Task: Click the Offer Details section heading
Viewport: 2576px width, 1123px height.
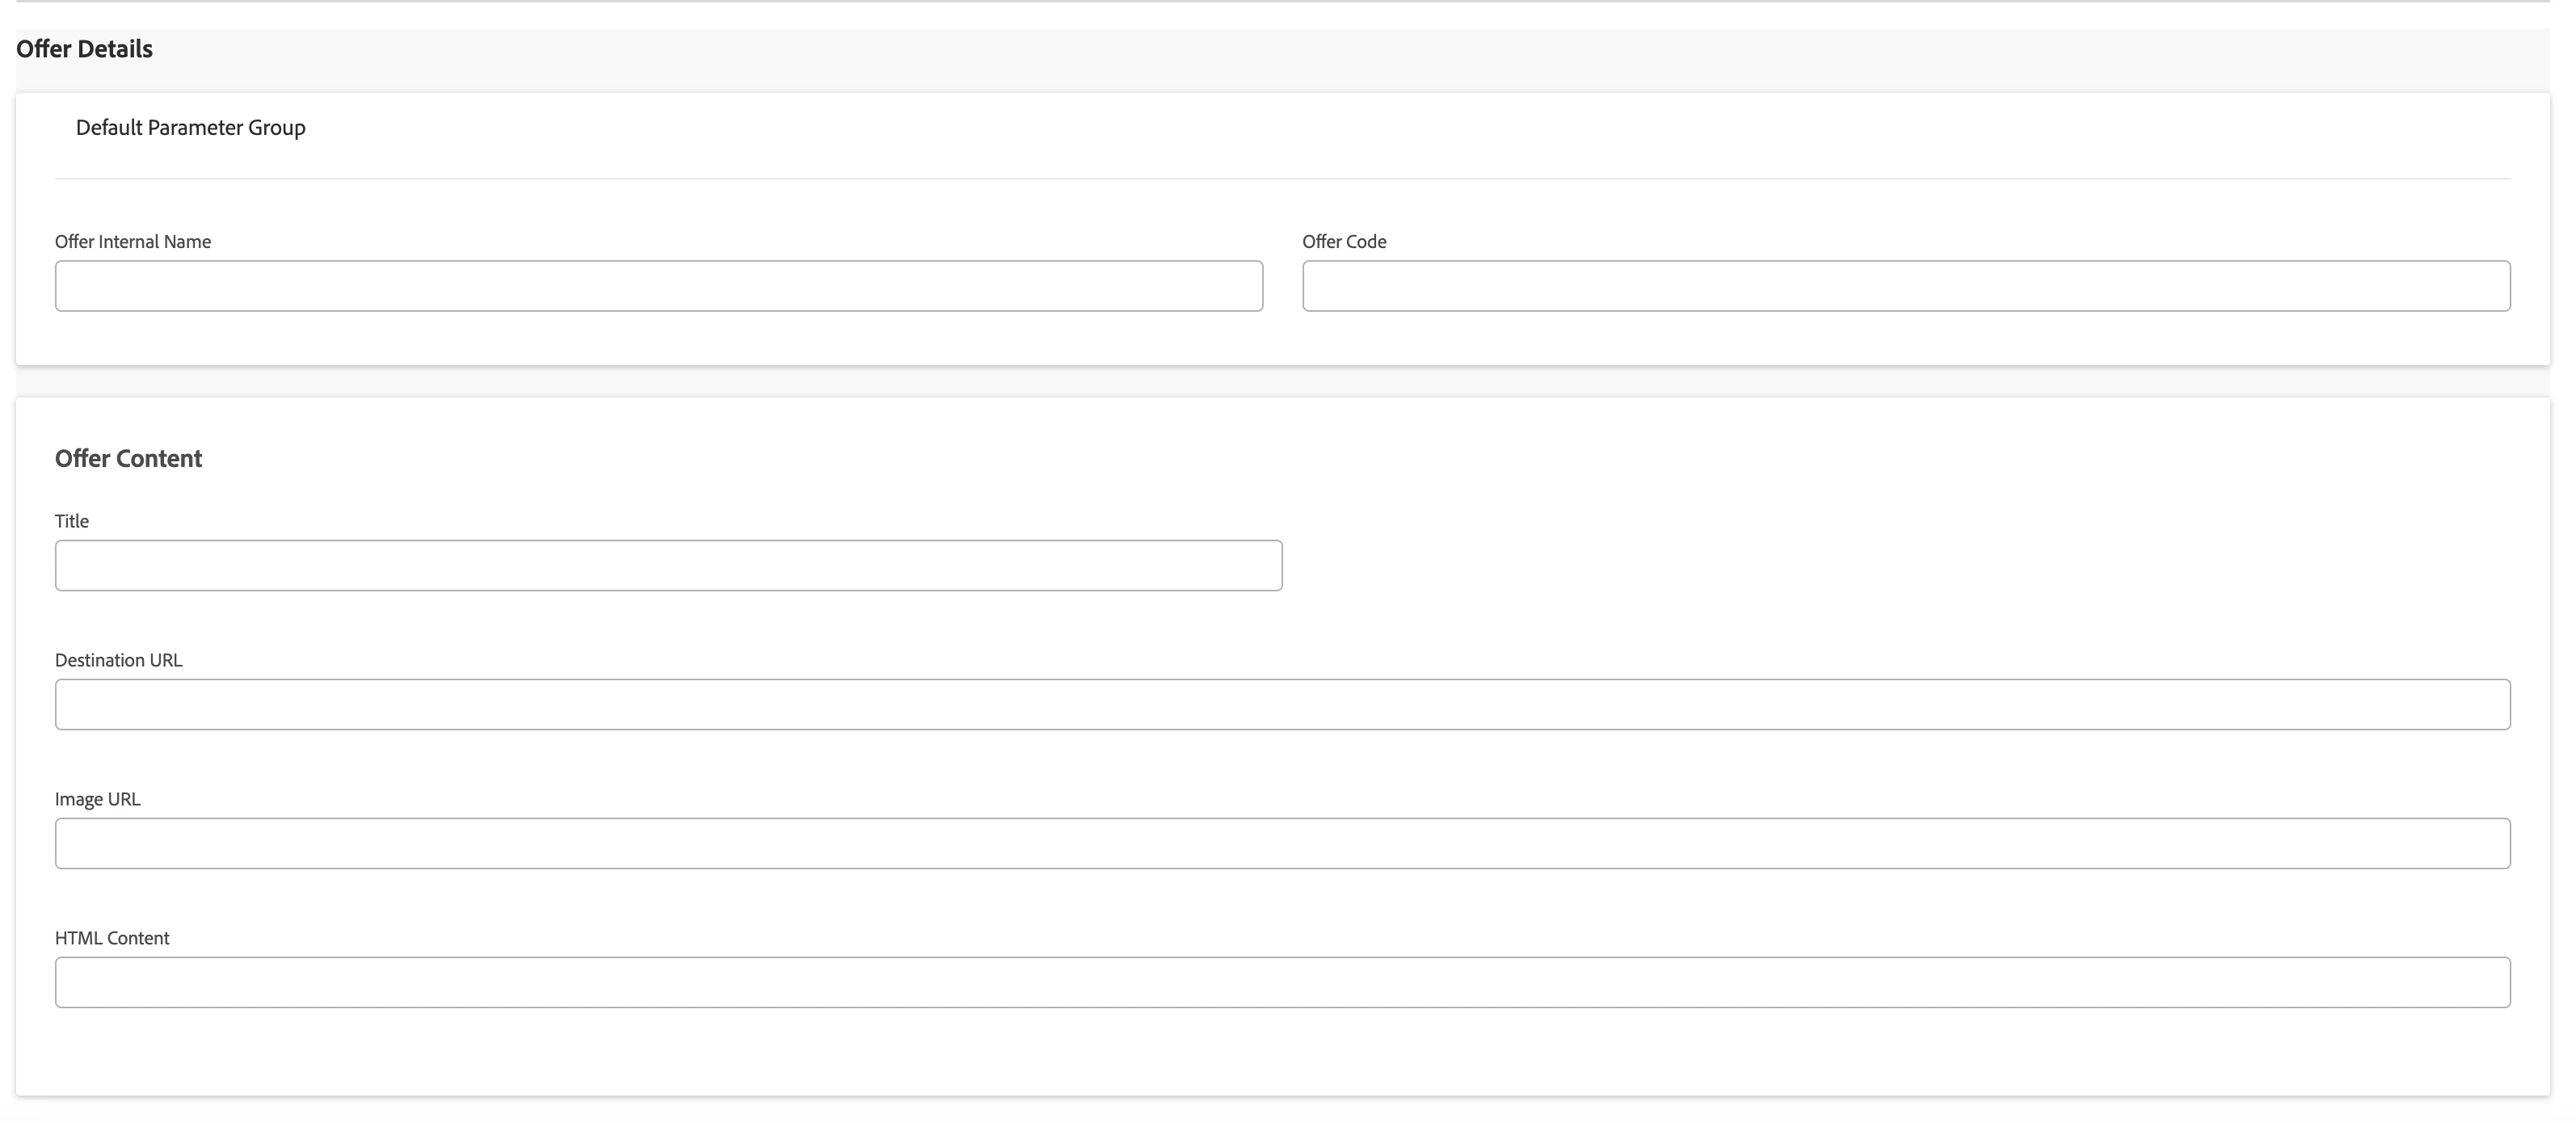Action: [x=84, y=49]
